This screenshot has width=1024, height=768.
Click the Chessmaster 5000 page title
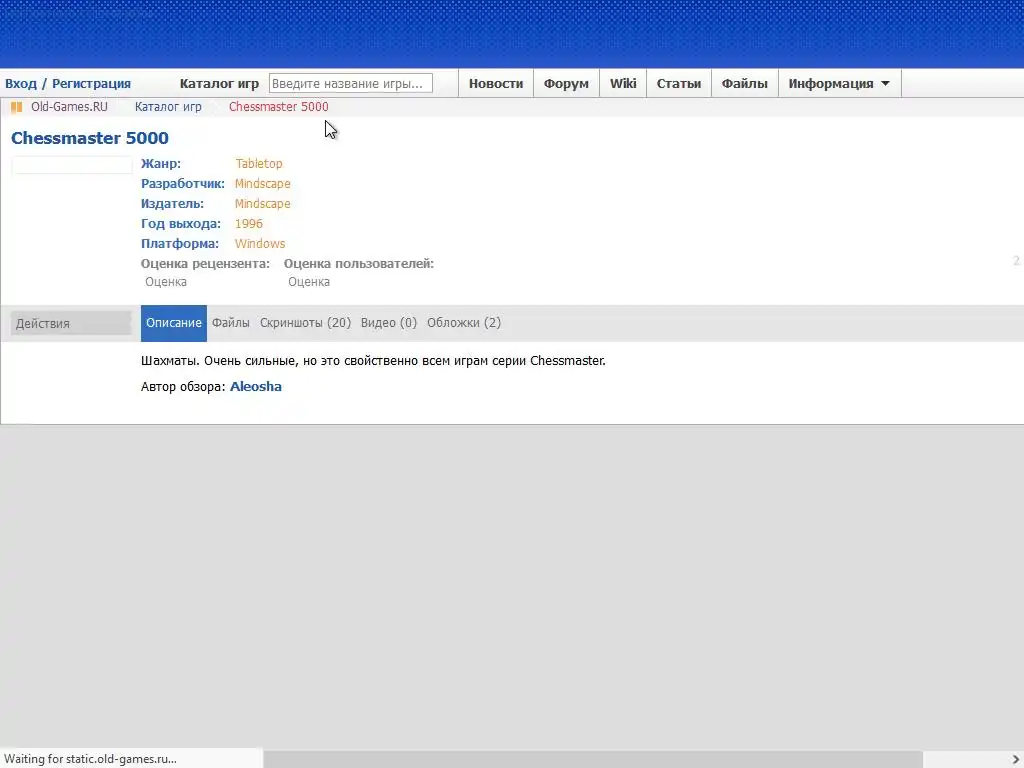(x=89, y=138)
